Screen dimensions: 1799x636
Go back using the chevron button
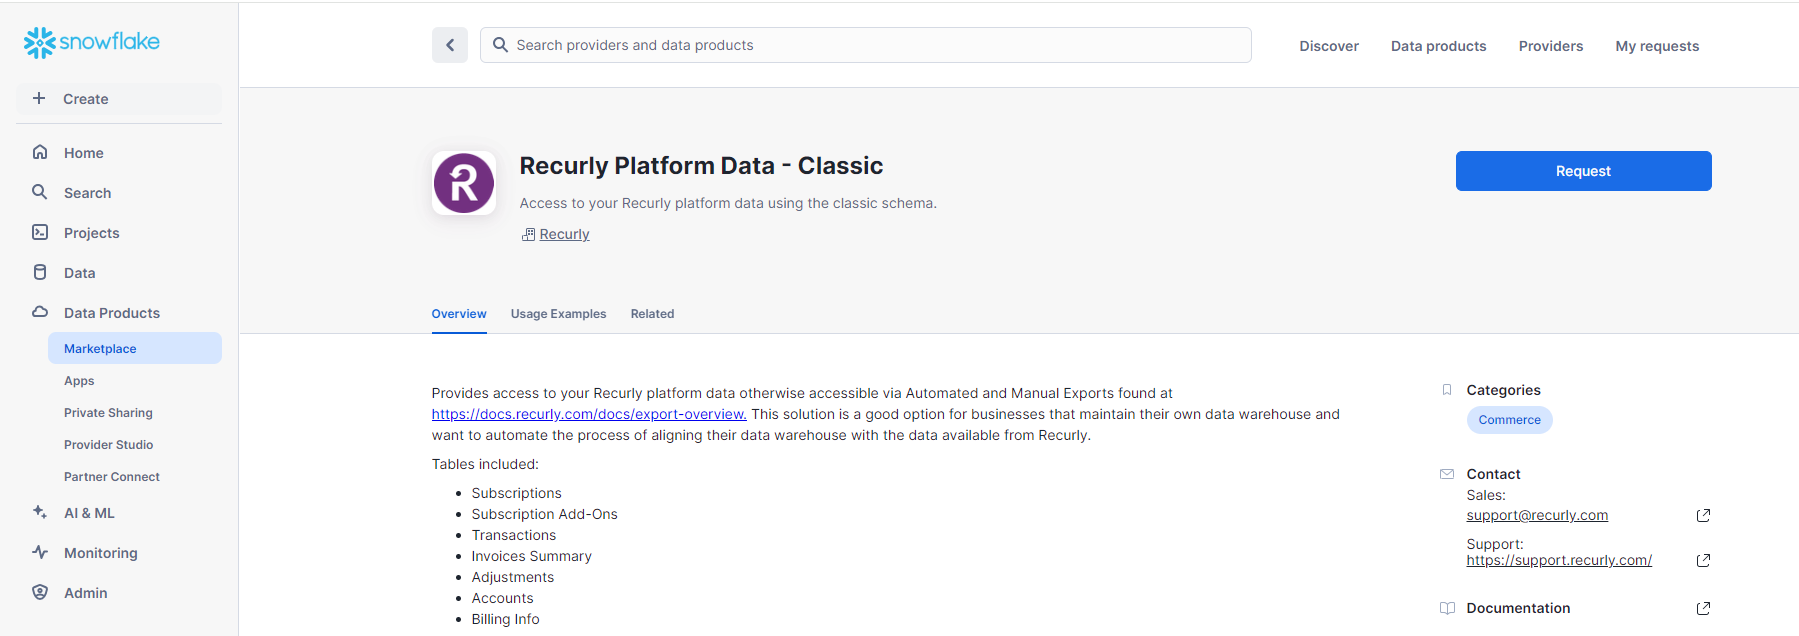pyautogui.click(x=450, y=45)
